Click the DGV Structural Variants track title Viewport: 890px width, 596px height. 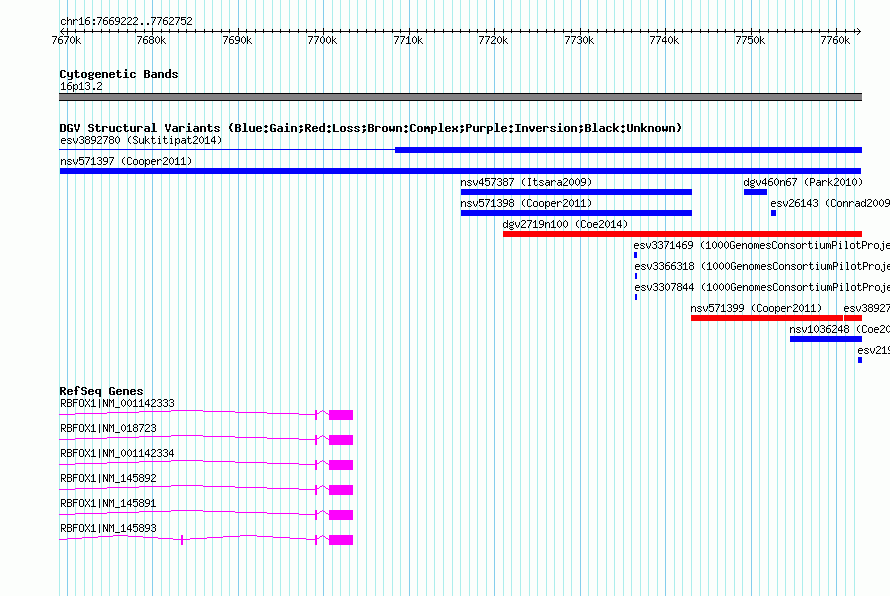click(371, 128)
